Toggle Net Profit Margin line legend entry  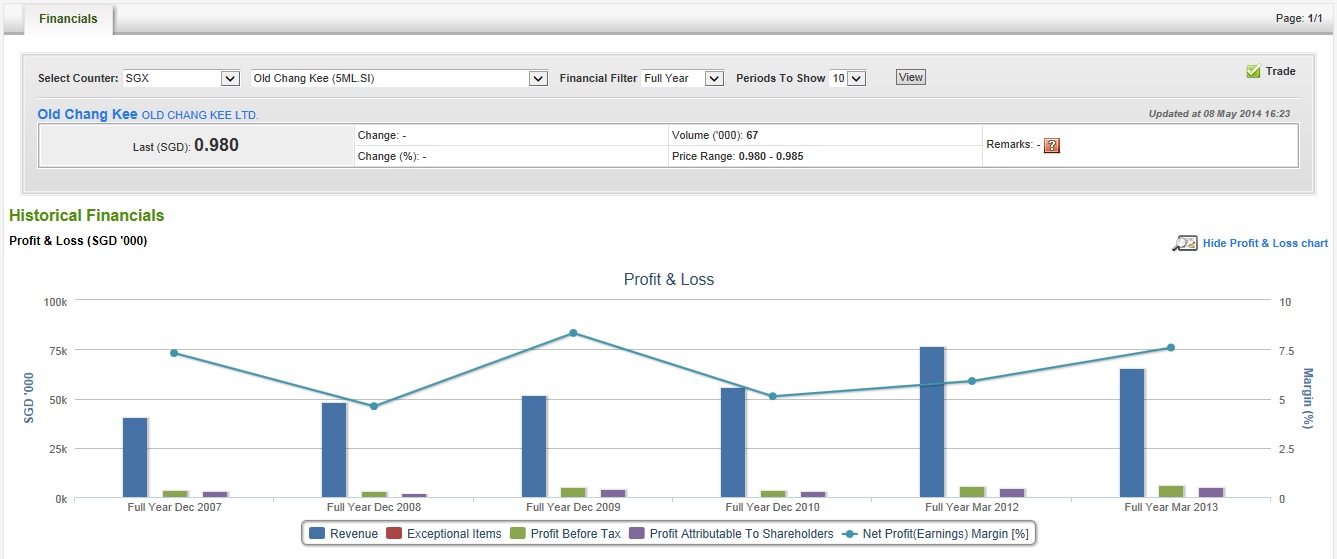click(x=935, y=534)
